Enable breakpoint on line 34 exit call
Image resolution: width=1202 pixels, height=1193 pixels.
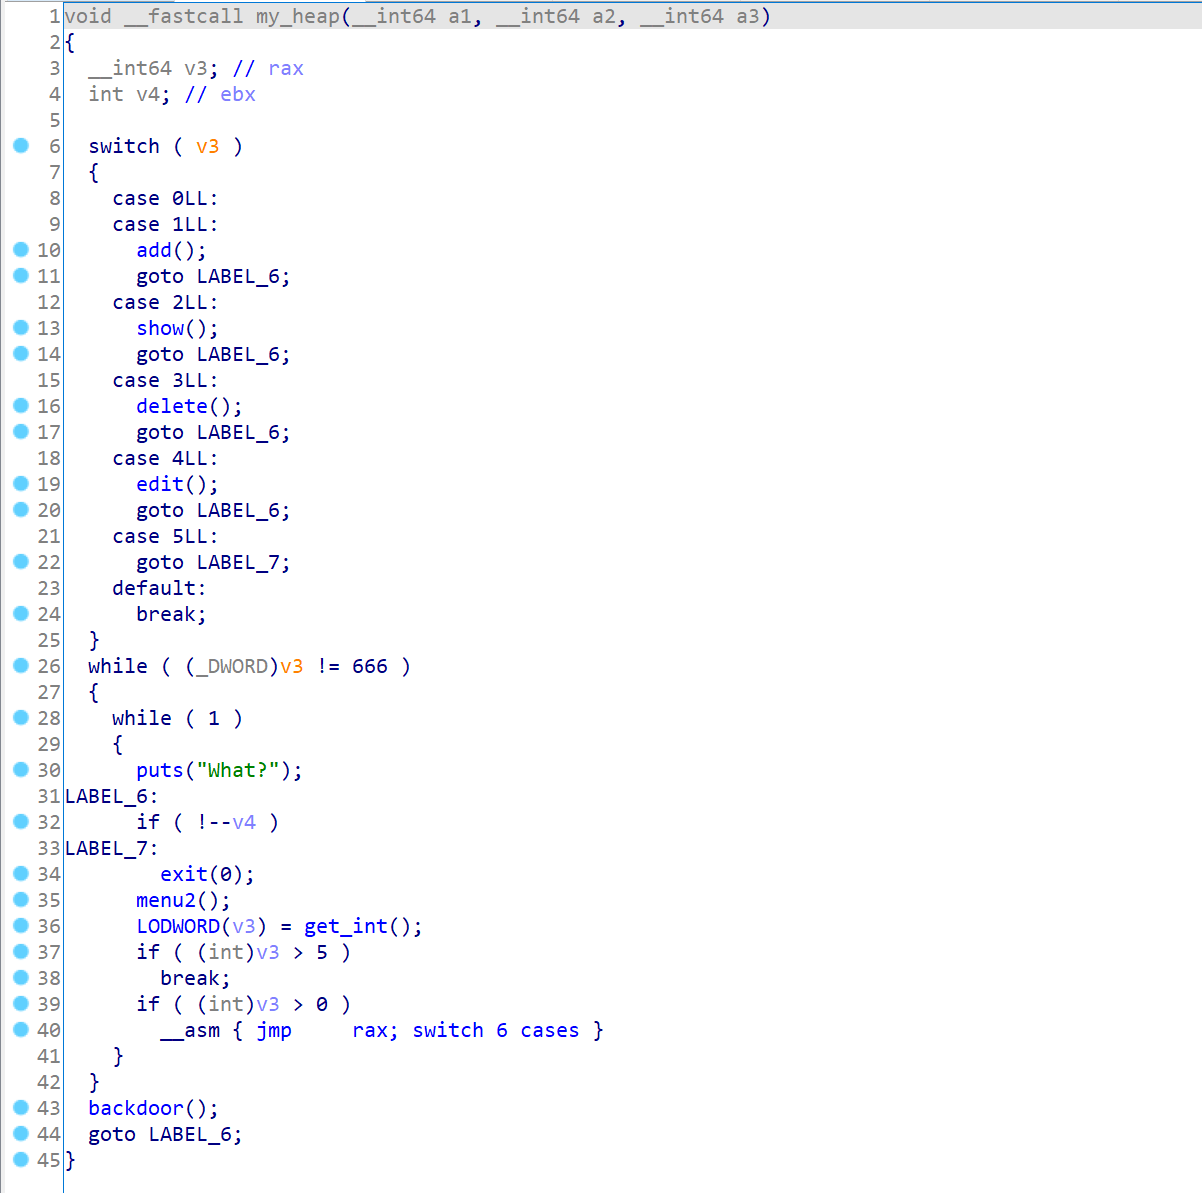point(21,874)
